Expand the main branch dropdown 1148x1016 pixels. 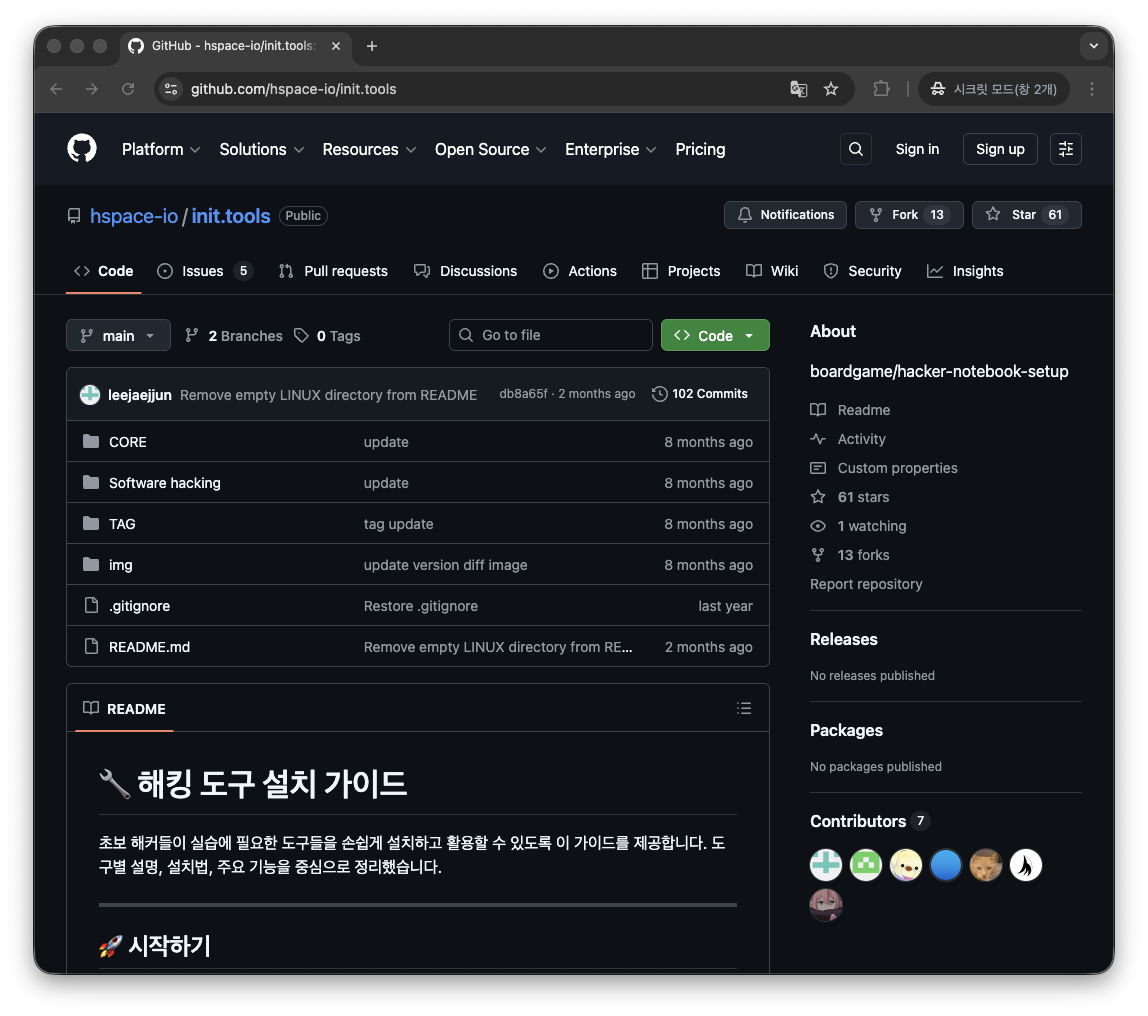pos(118,336)
